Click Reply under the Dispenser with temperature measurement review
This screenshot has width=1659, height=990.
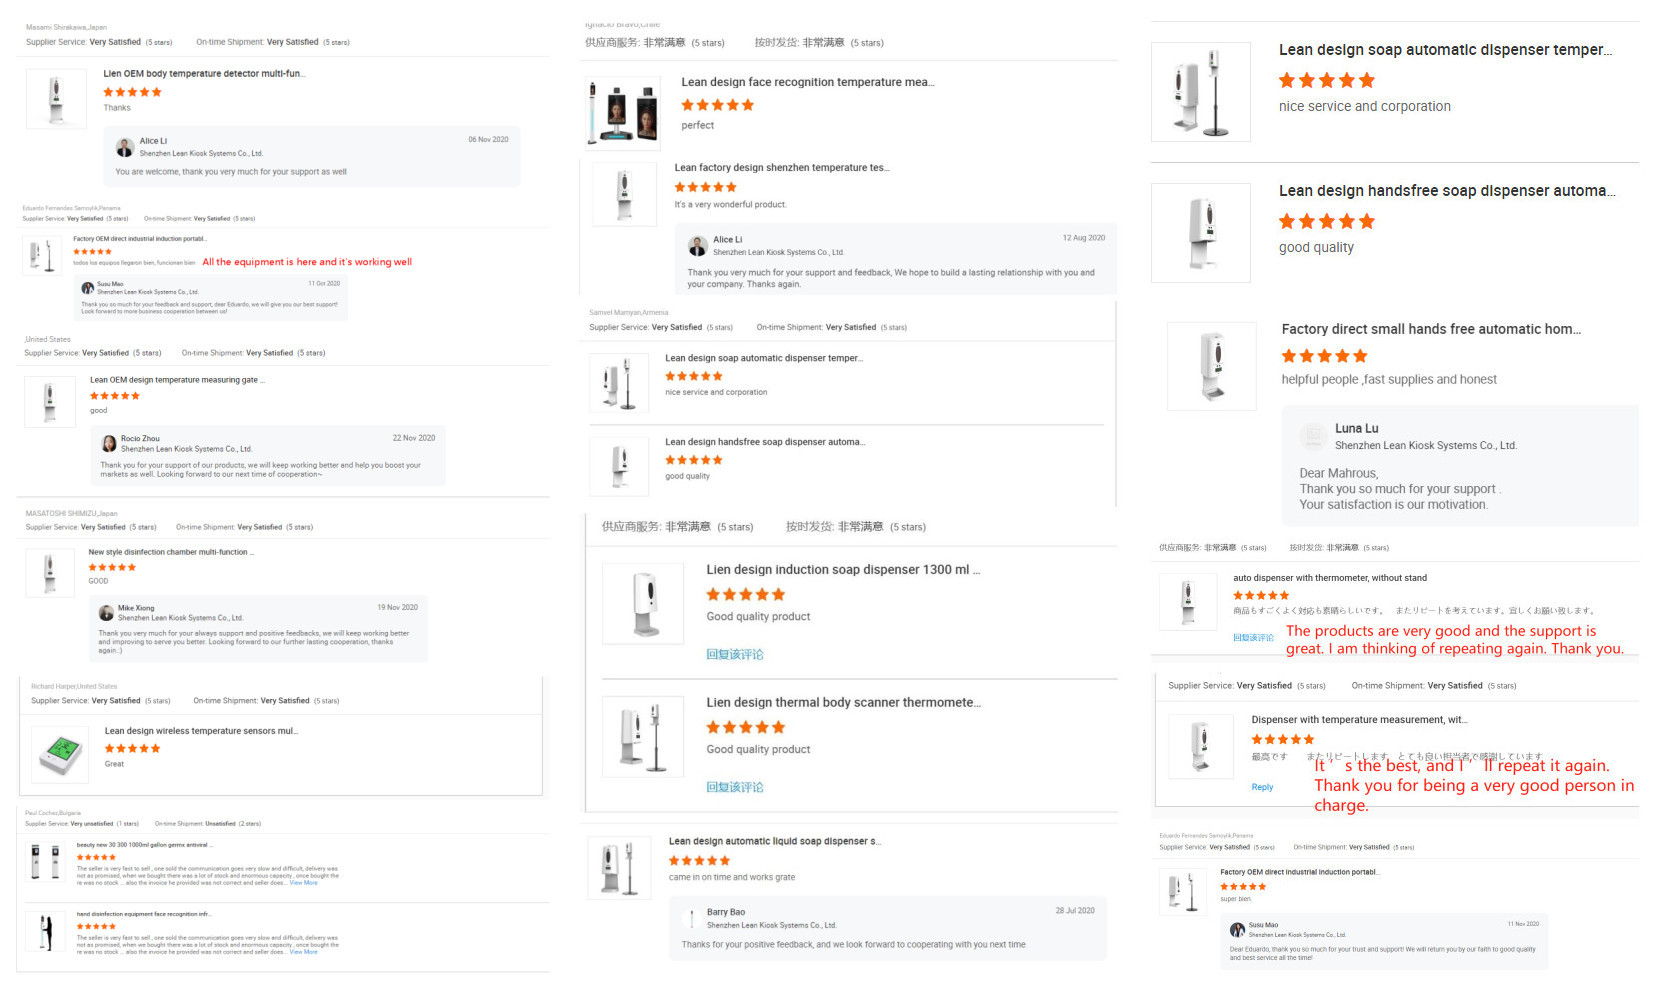[1262, 787]
